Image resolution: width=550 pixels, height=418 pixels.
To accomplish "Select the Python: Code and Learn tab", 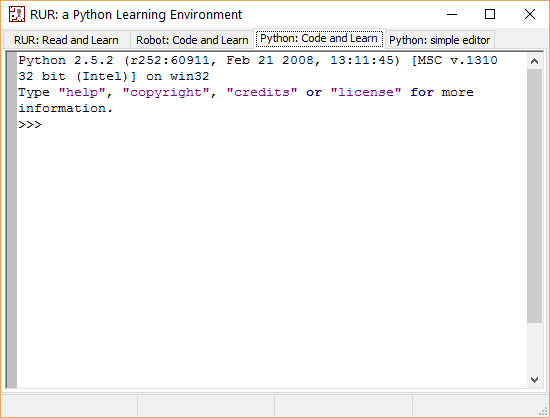I will click(319, 38).
